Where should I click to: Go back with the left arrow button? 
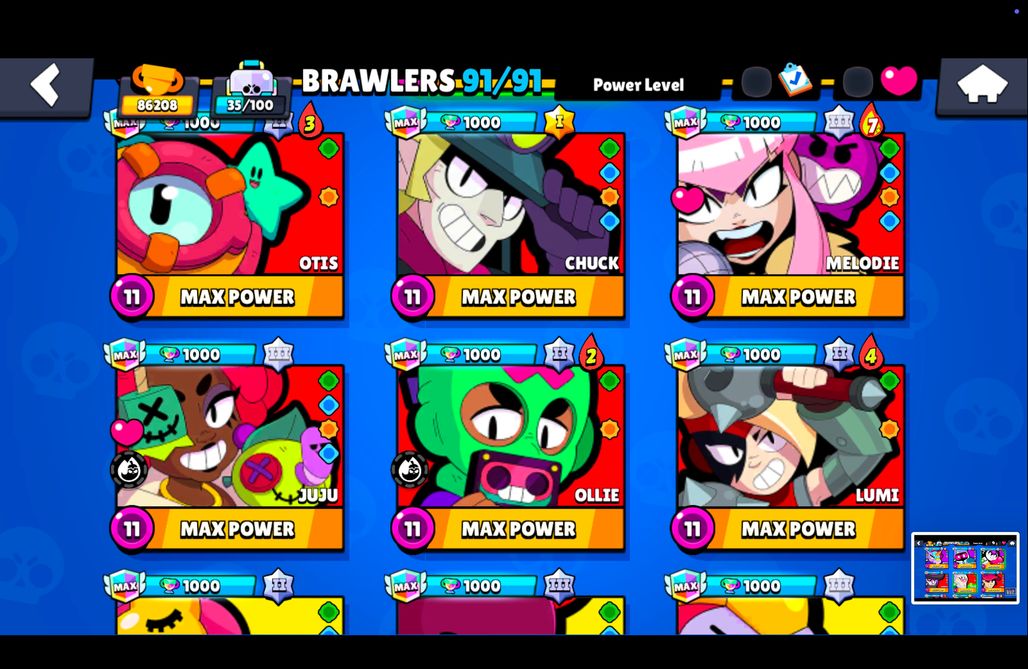pos(46,87)
